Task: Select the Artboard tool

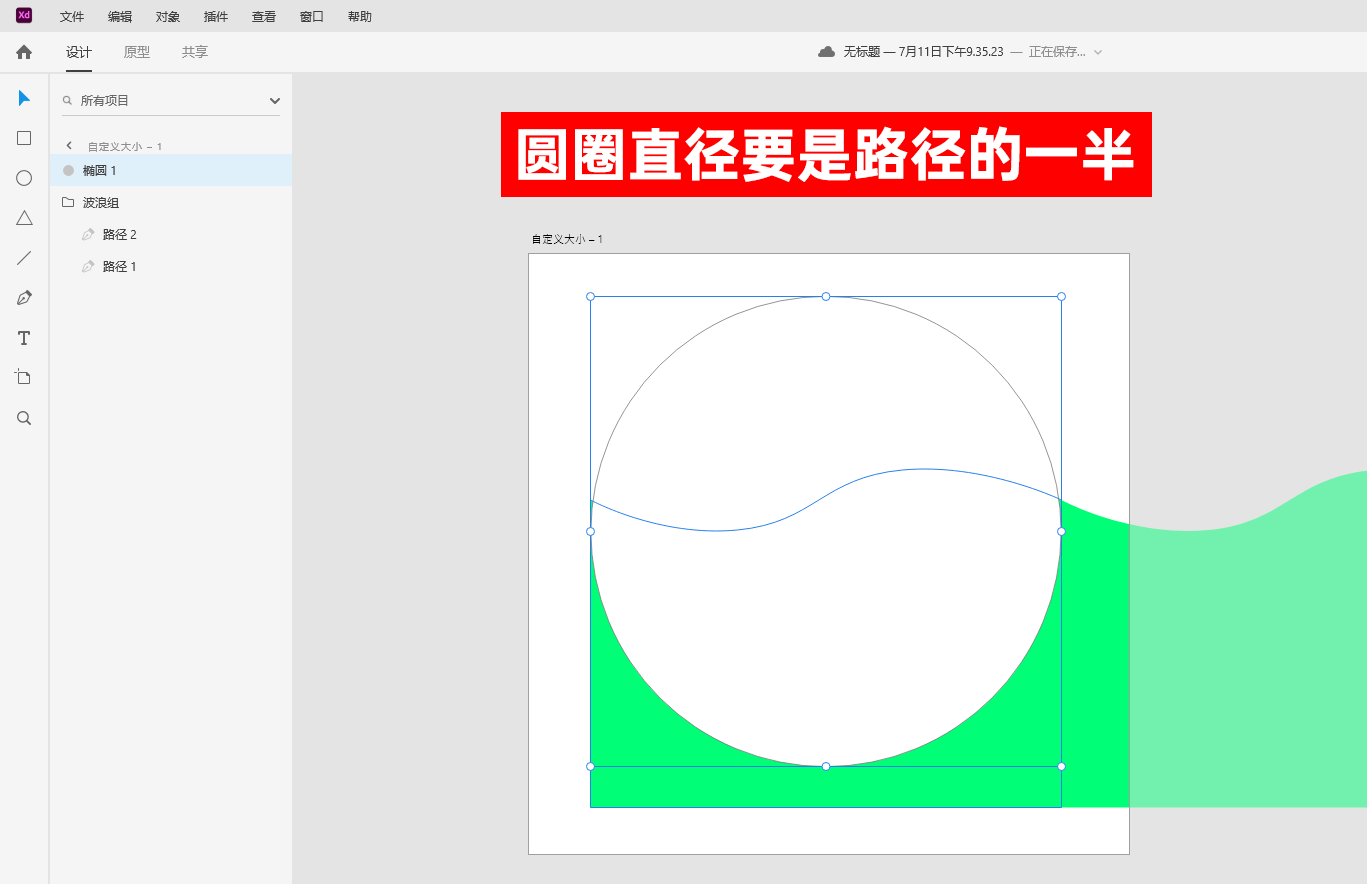Action: 24,377
